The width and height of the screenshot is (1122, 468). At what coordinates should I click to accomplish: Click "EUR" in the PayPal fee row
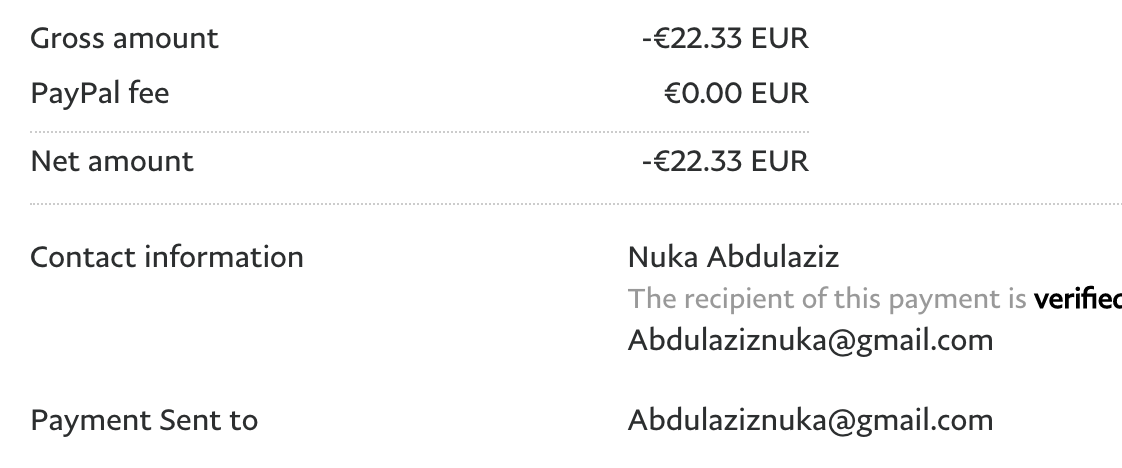pyautogui.click(x=780, y=94)
